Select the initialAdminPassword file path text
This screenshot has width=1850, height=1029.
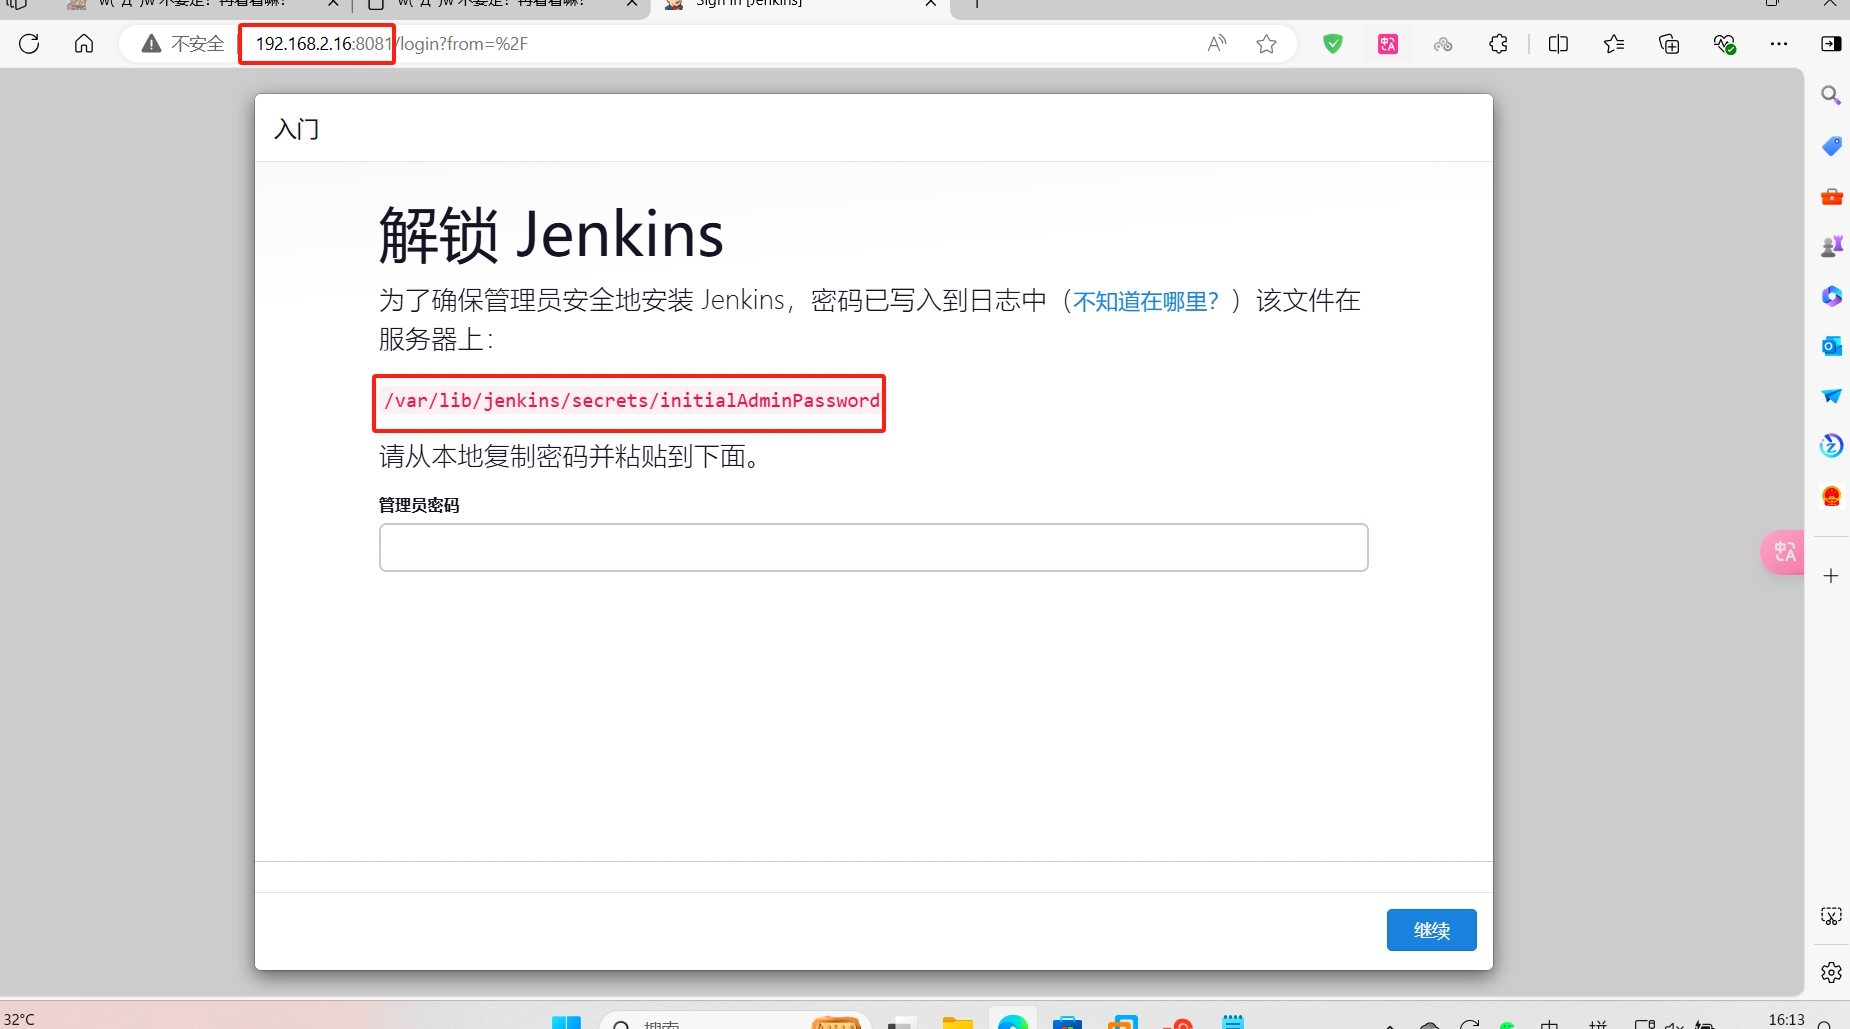point(631,401)
